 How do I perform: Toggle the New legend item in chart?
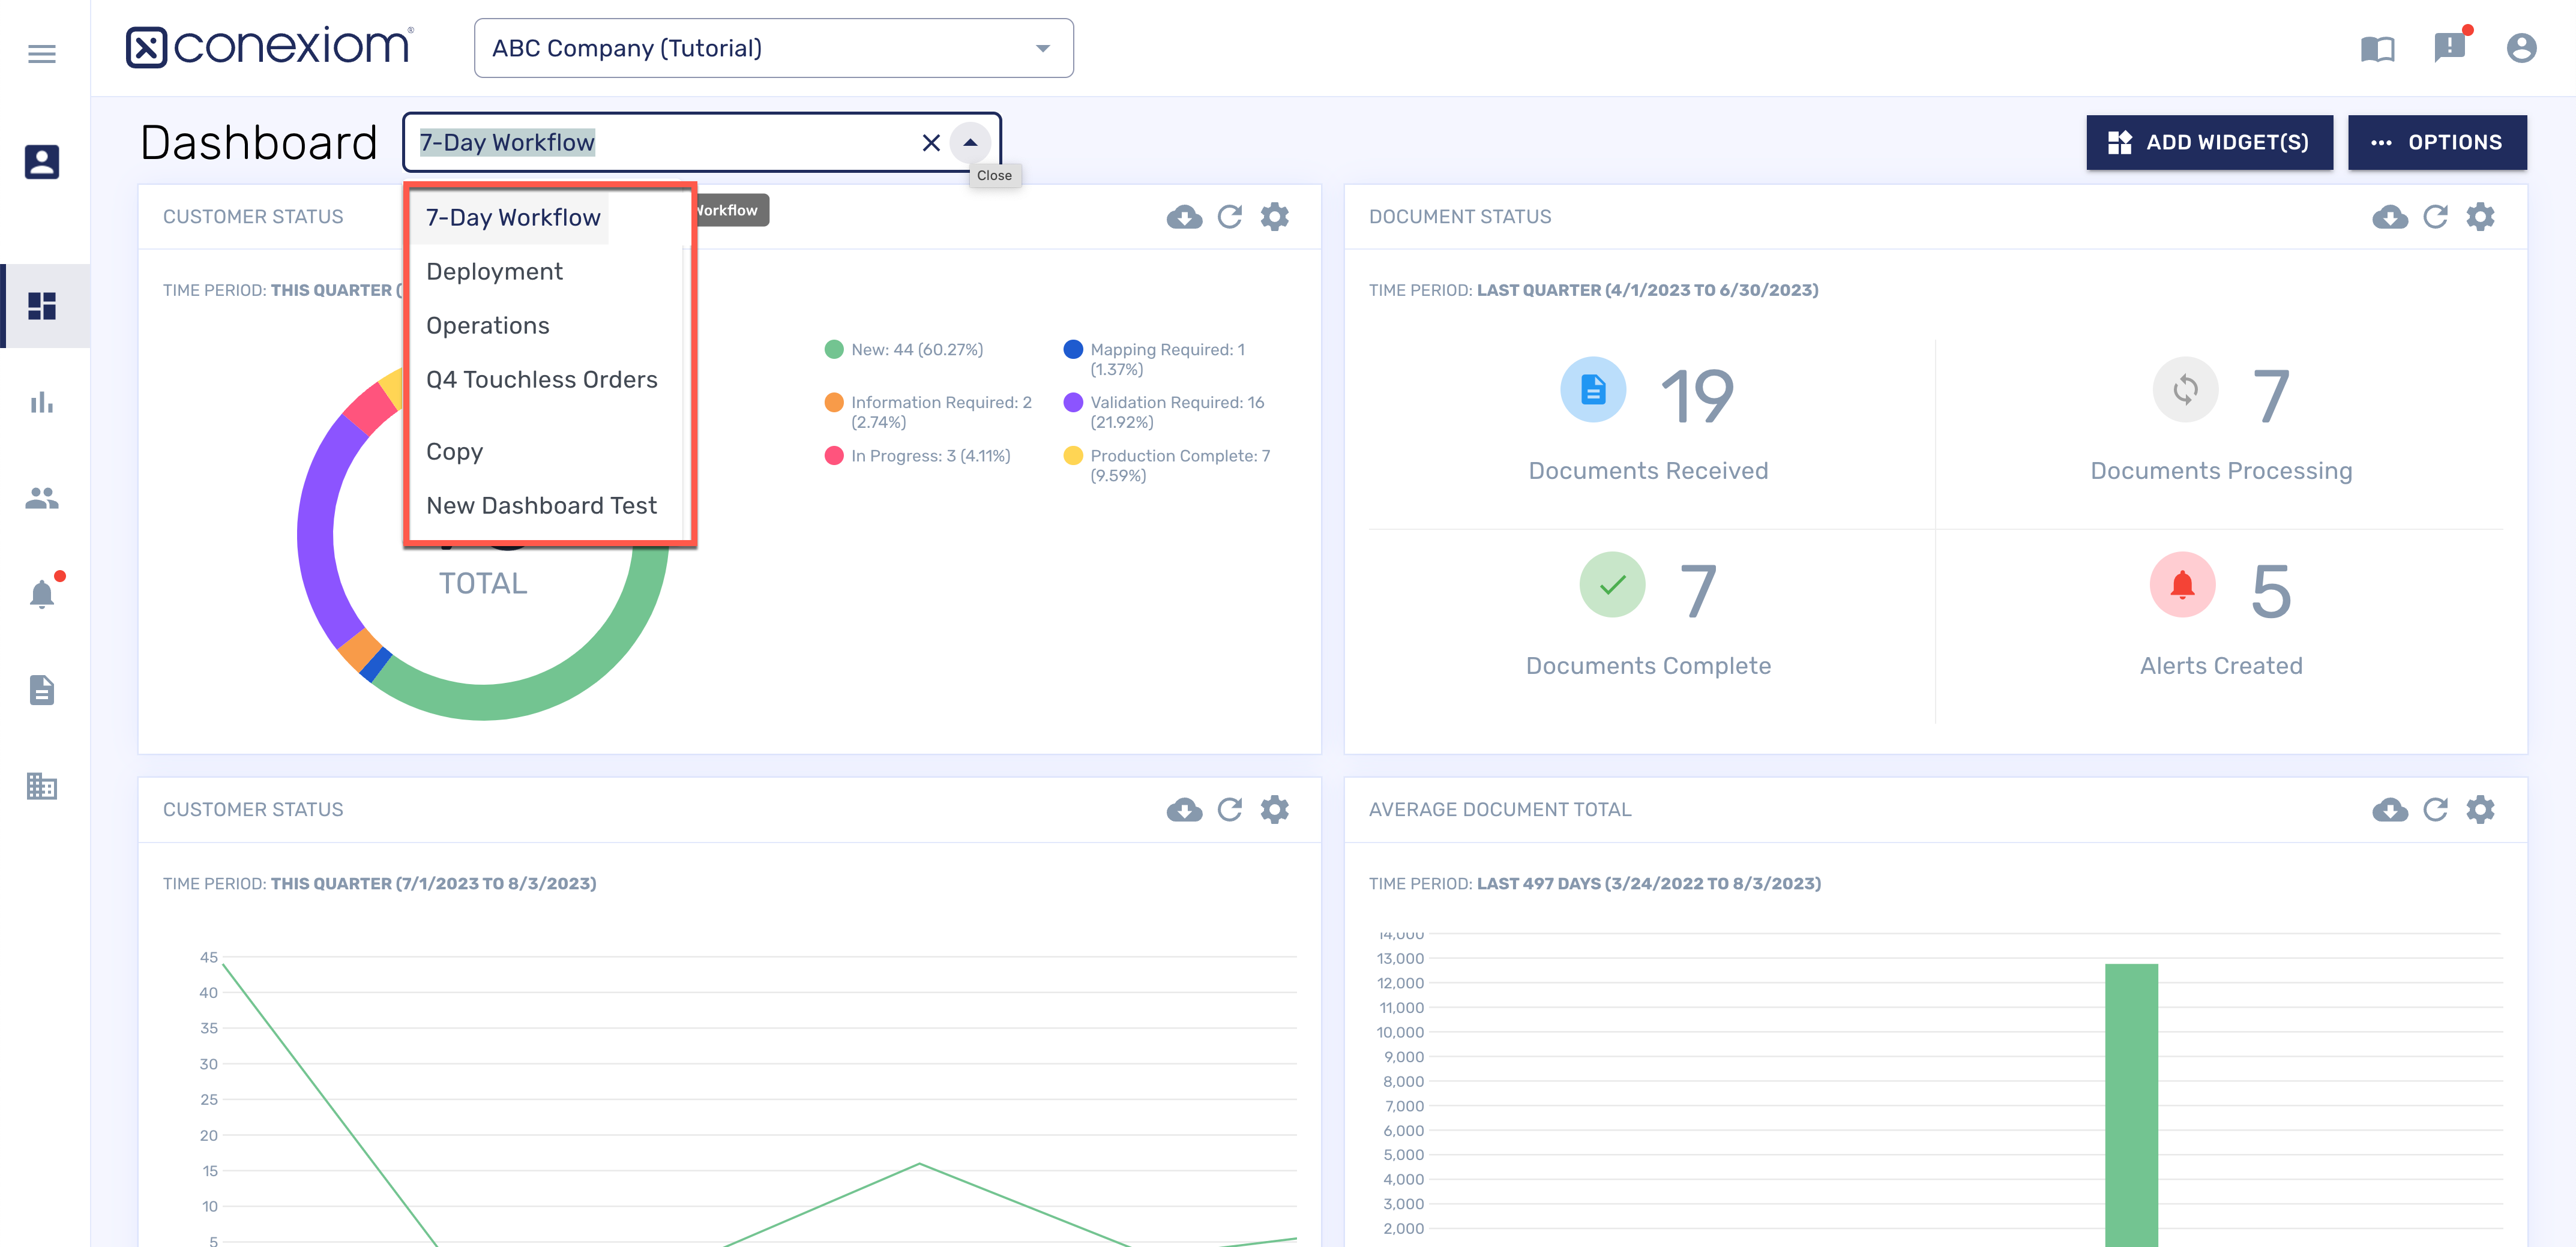coord(915,350)
